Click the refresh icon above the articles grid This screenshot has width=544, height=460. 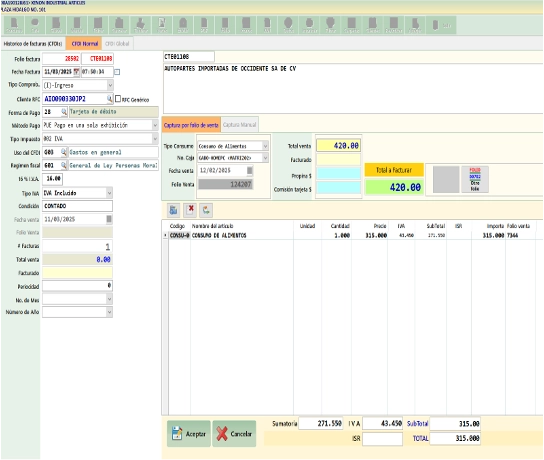point(206,210)
